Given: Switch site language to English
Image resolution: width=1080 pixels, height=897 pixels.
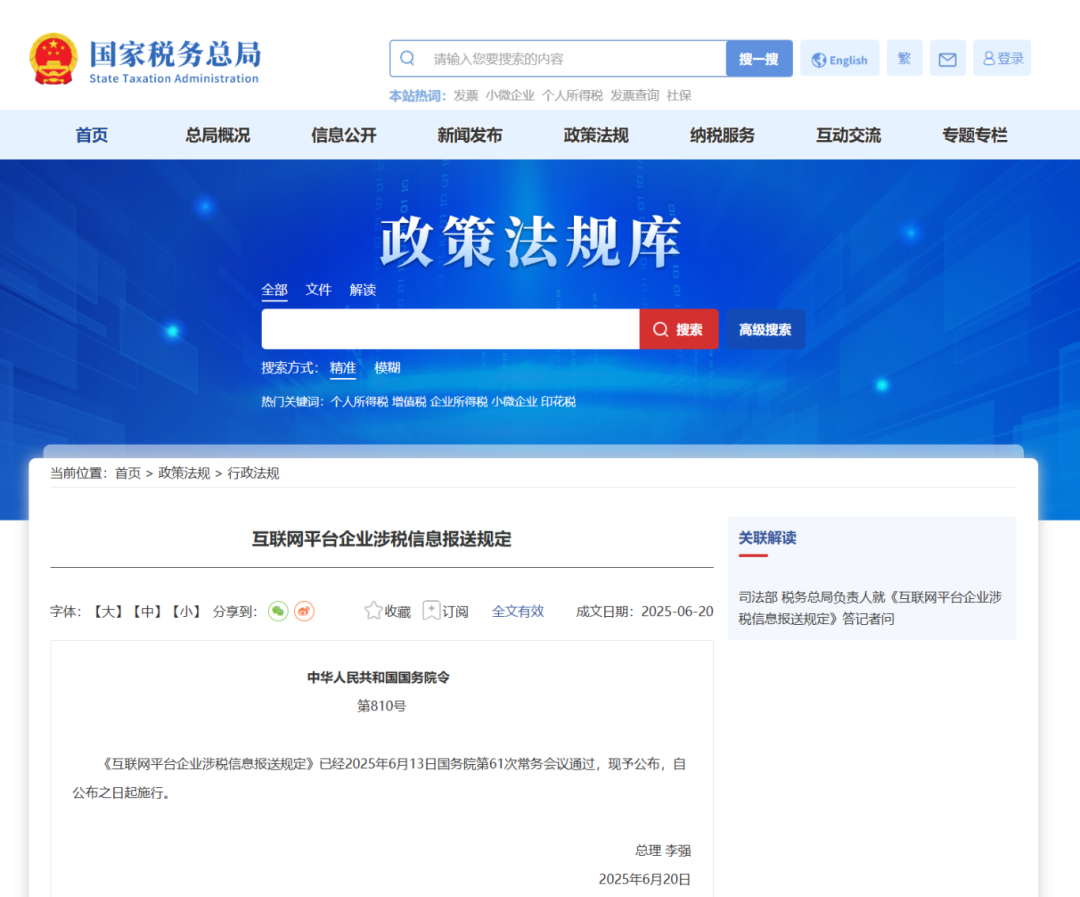Looking at the screenshot, I should point(840,59).
